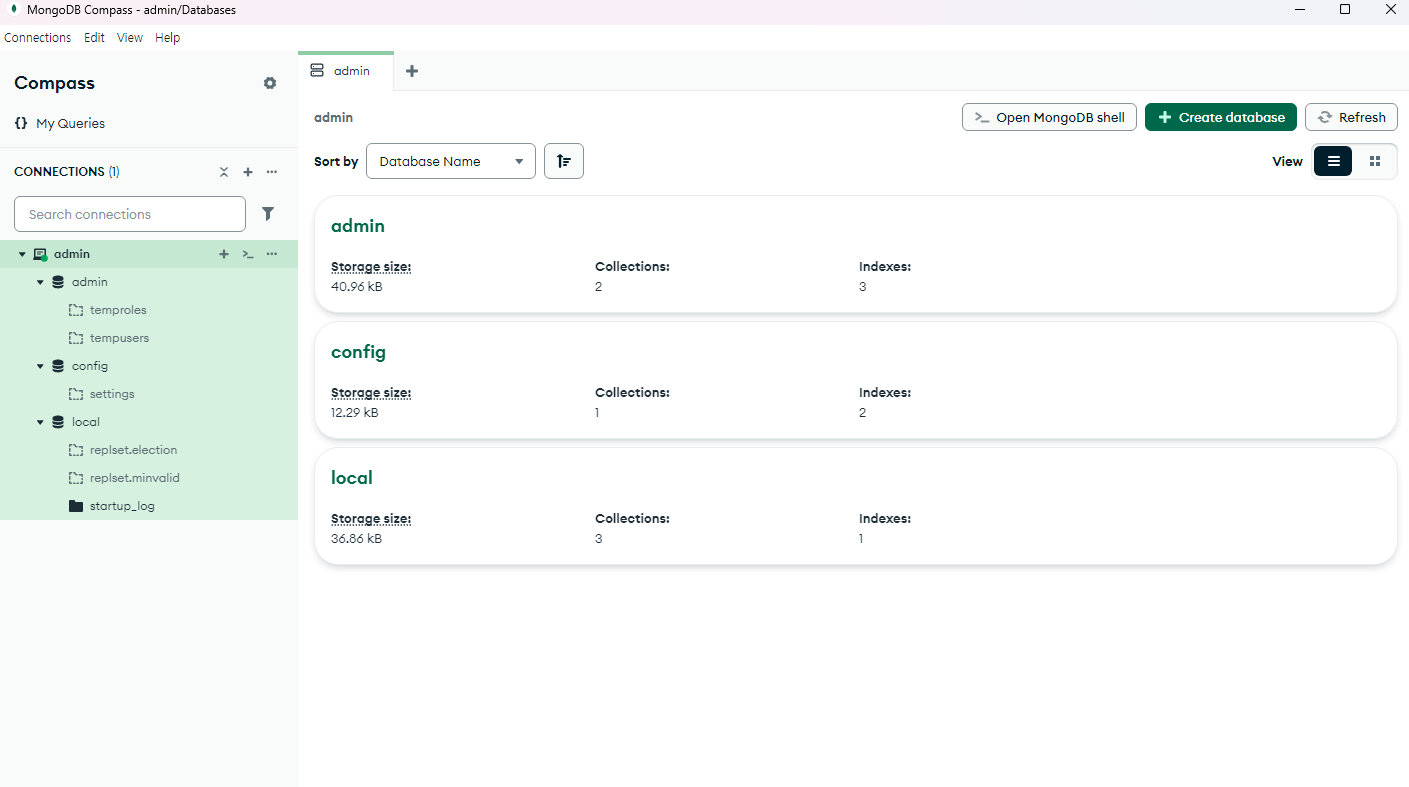The image size is (1409, 787).
Task: Click config database cylinder icon in sidebar
Action: tap(58, 366)
